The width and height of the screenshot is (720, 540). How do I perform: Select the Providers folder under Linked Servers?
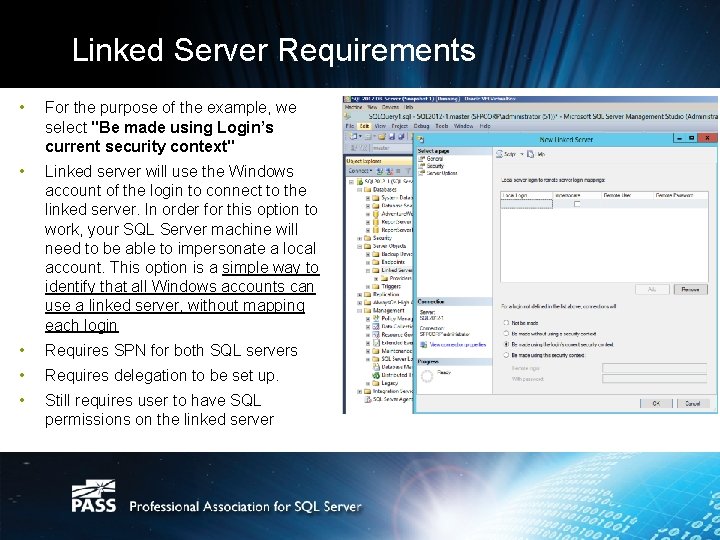(x=398, y=278)
